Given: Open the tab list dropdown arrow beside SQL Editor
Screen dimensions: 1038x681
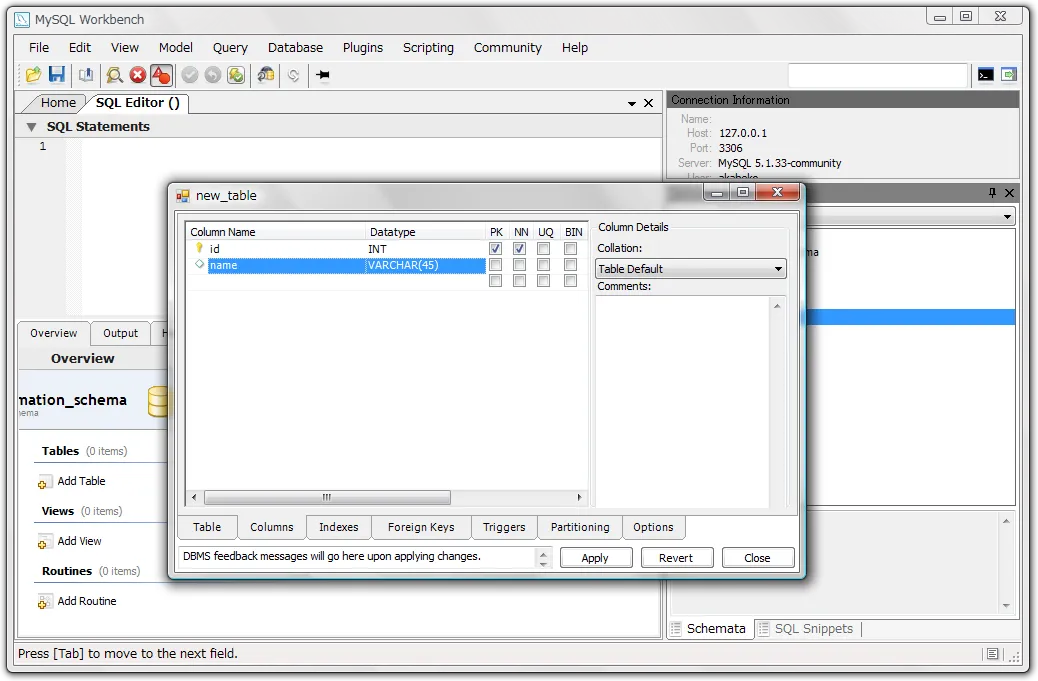Looking at the screenshot, I should pyautogui.click(x=632, y=104).
